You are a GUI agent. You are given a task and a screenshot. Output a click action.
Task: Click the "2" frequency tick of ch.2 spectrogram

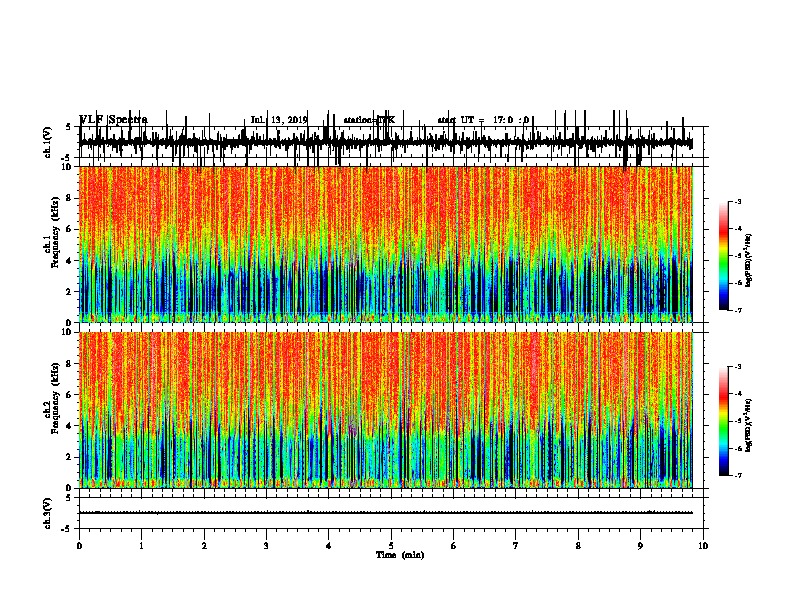pyautogui.click(x=69, y=457)
